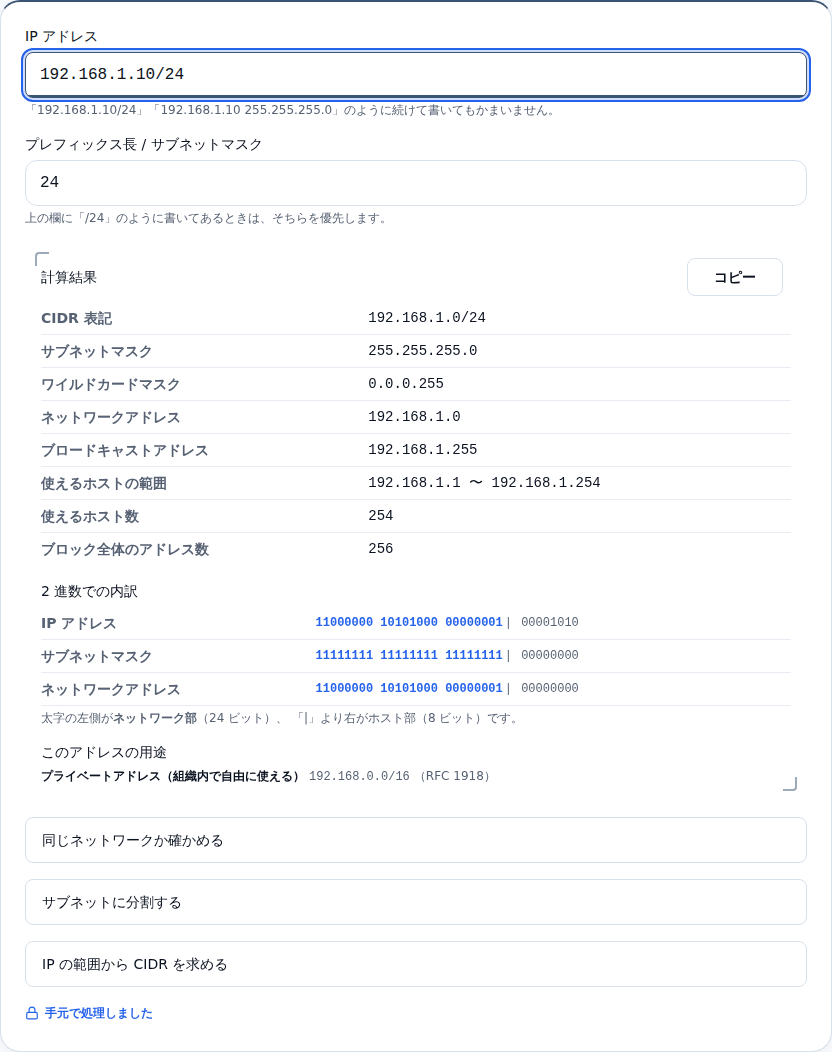Select 192.168.0.0/16 (RFC 1918) text
The image size is (832, 1052).
pos(399,776)
